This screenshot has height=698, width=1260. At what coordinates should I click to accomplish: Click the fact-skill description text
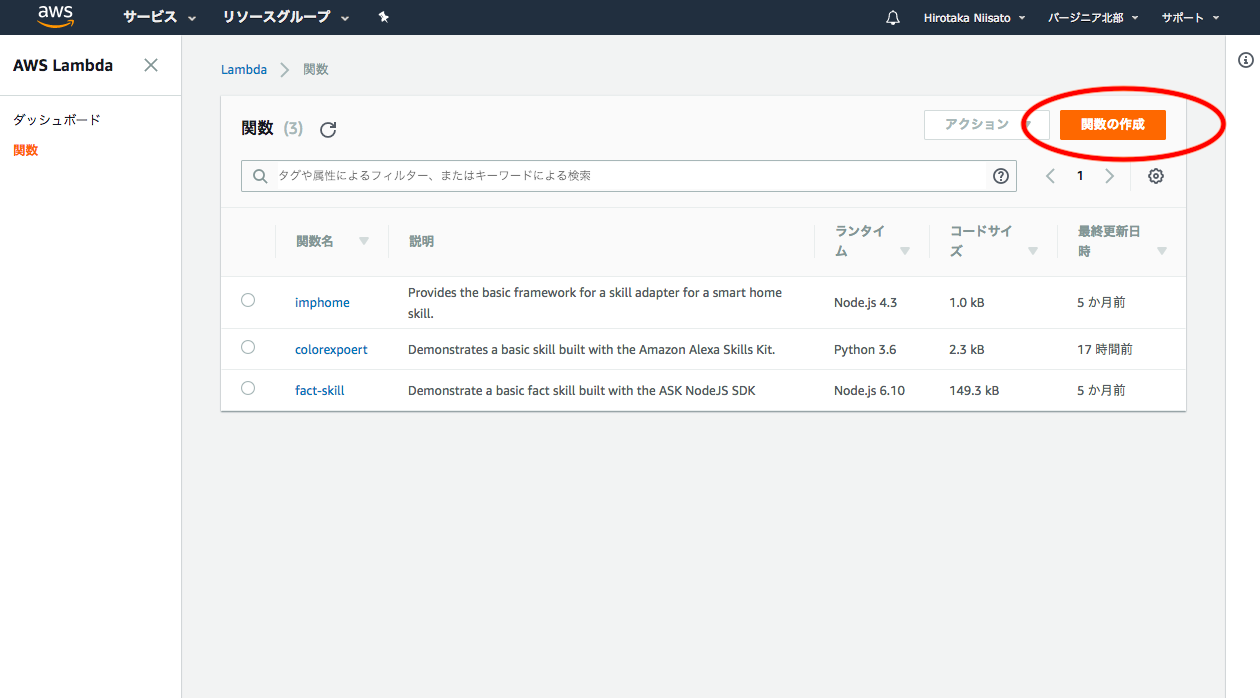coord(582,390)
